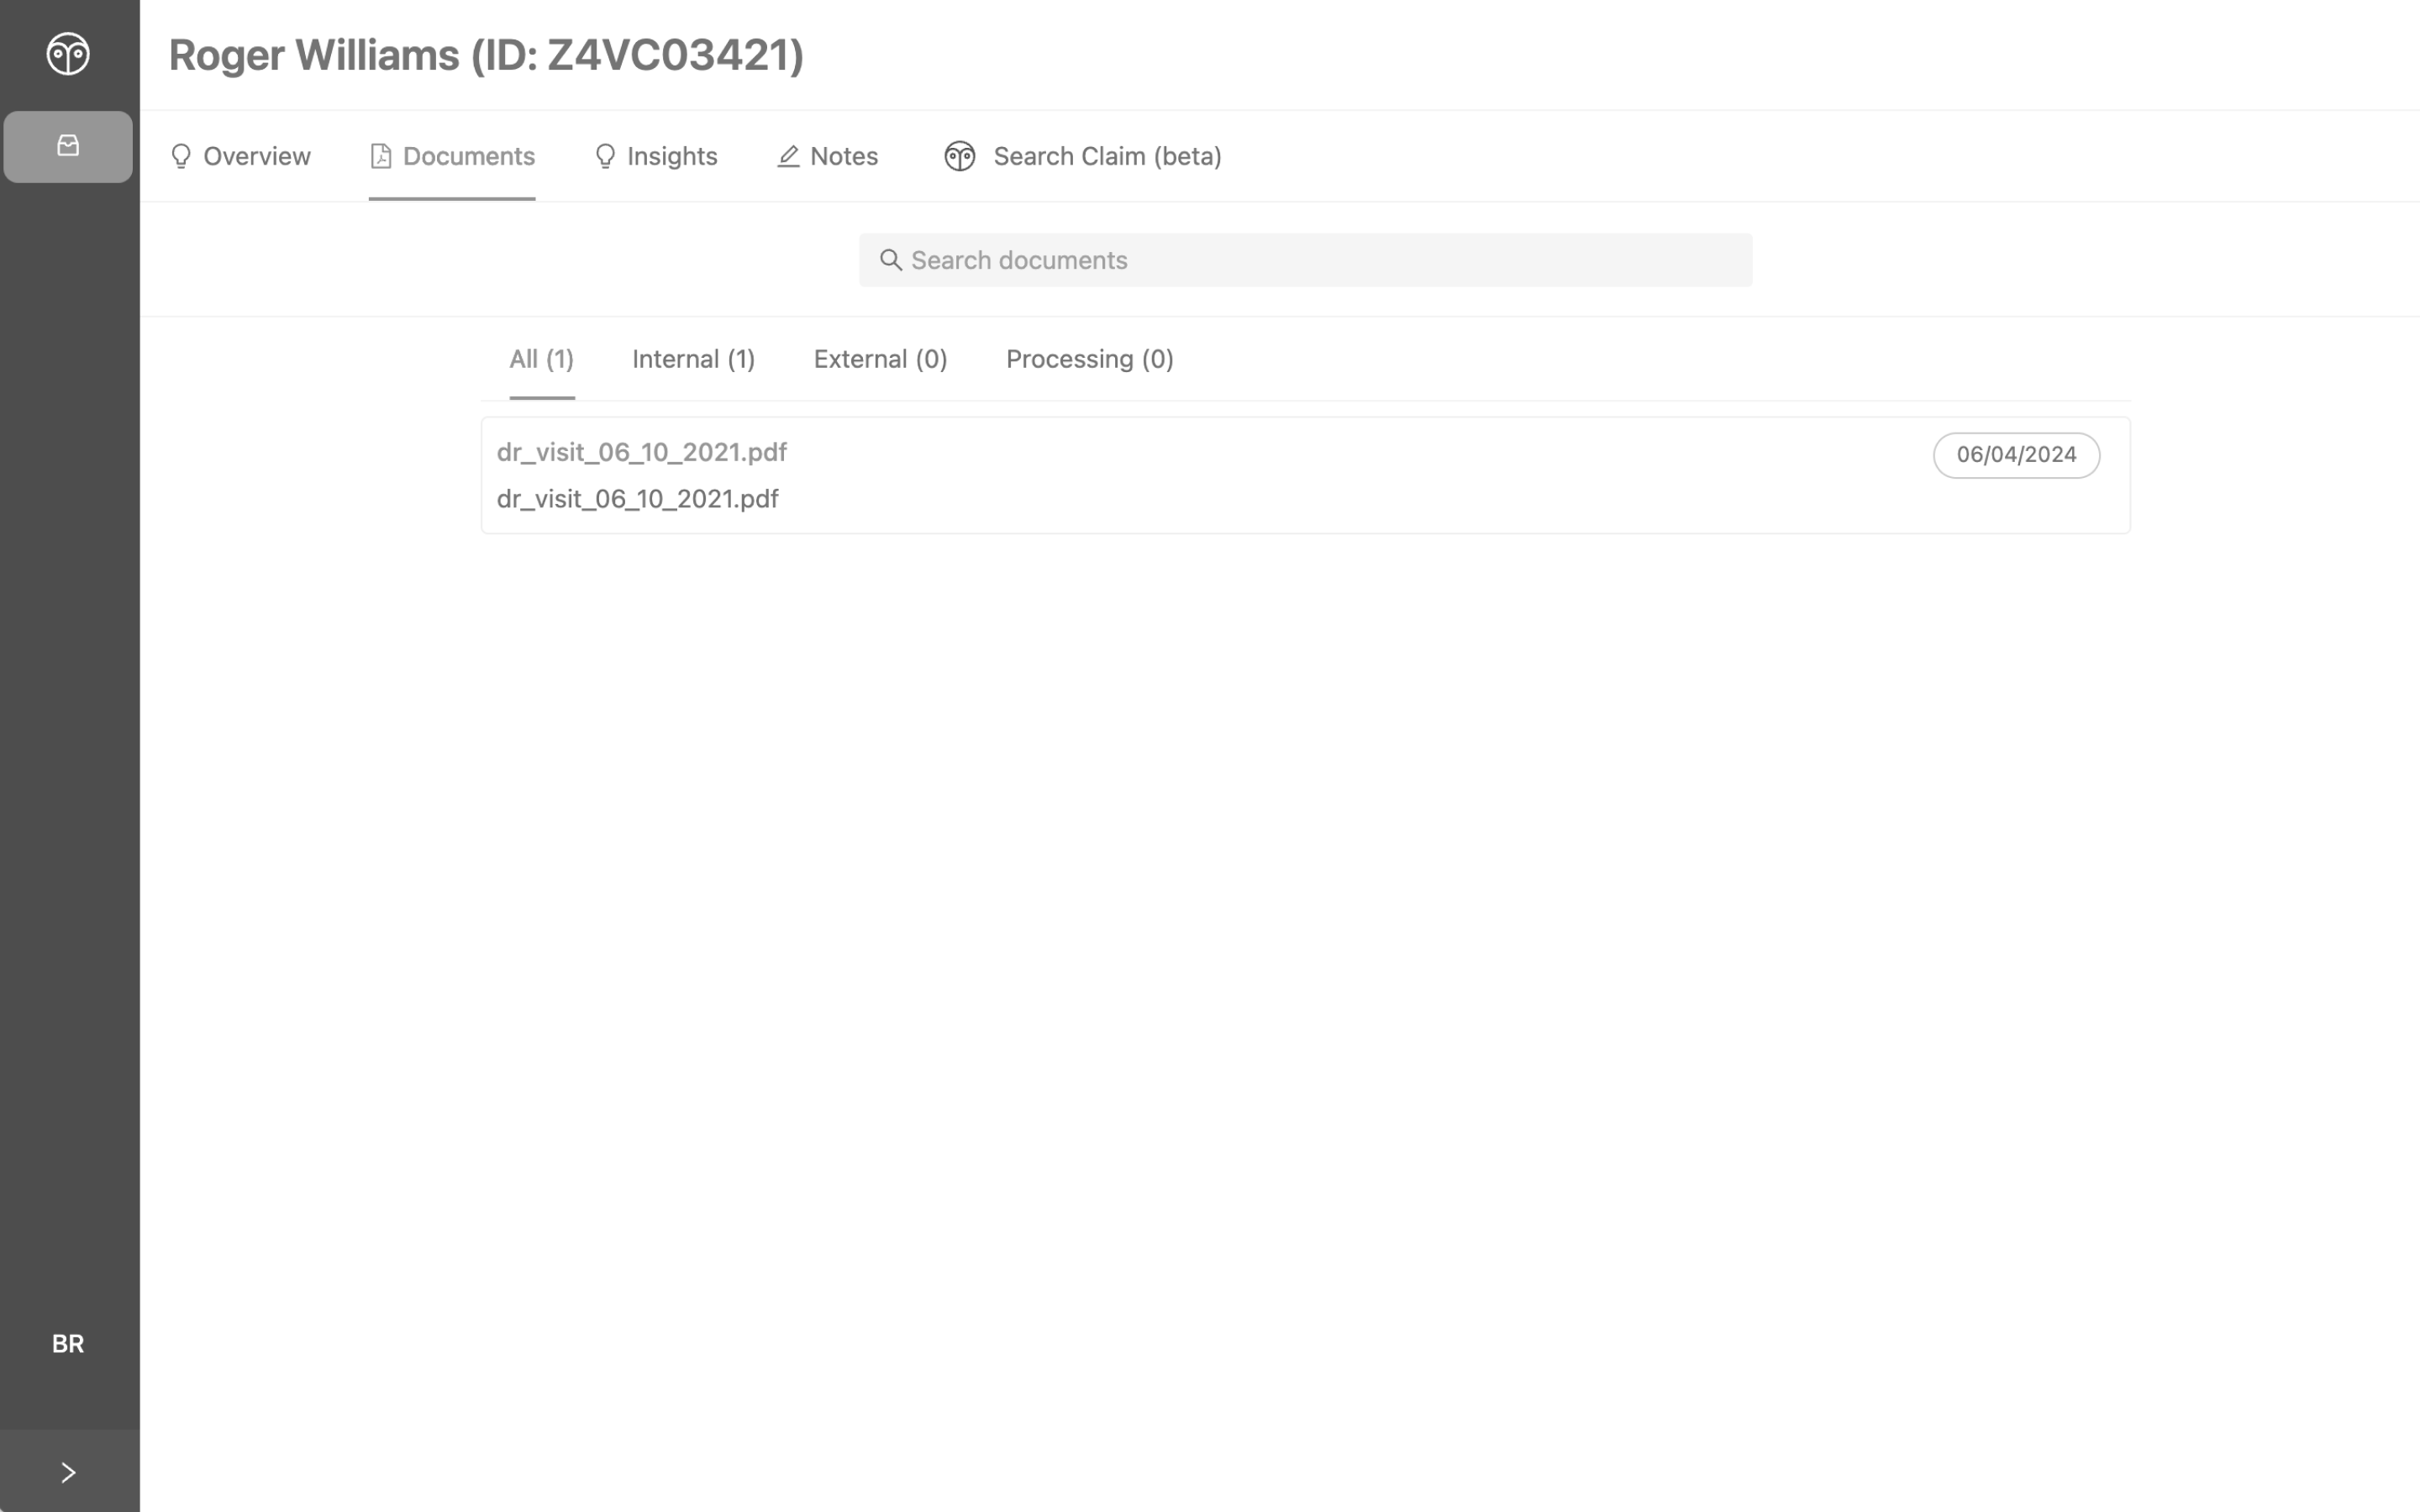This screenshot has width=2420, height=1512.
Task: Click the Search Claim owl icon
Action: point(960,156)
